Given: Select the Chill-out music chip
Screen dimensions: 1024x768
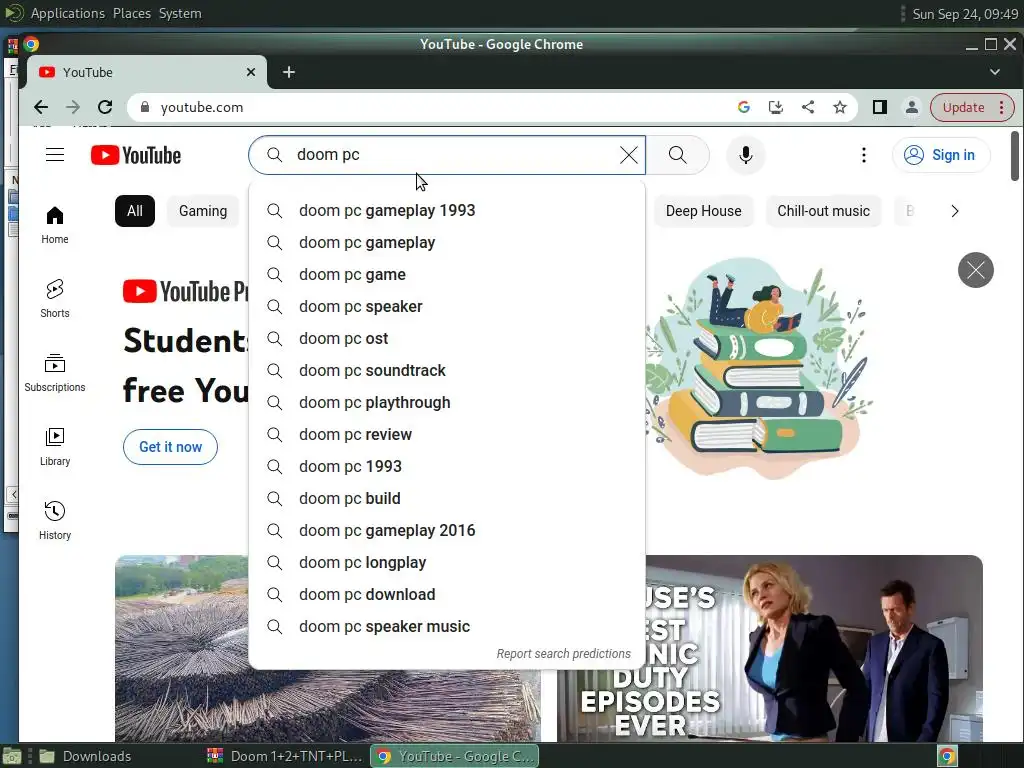Looking at the screenshot, I should 824,211.
